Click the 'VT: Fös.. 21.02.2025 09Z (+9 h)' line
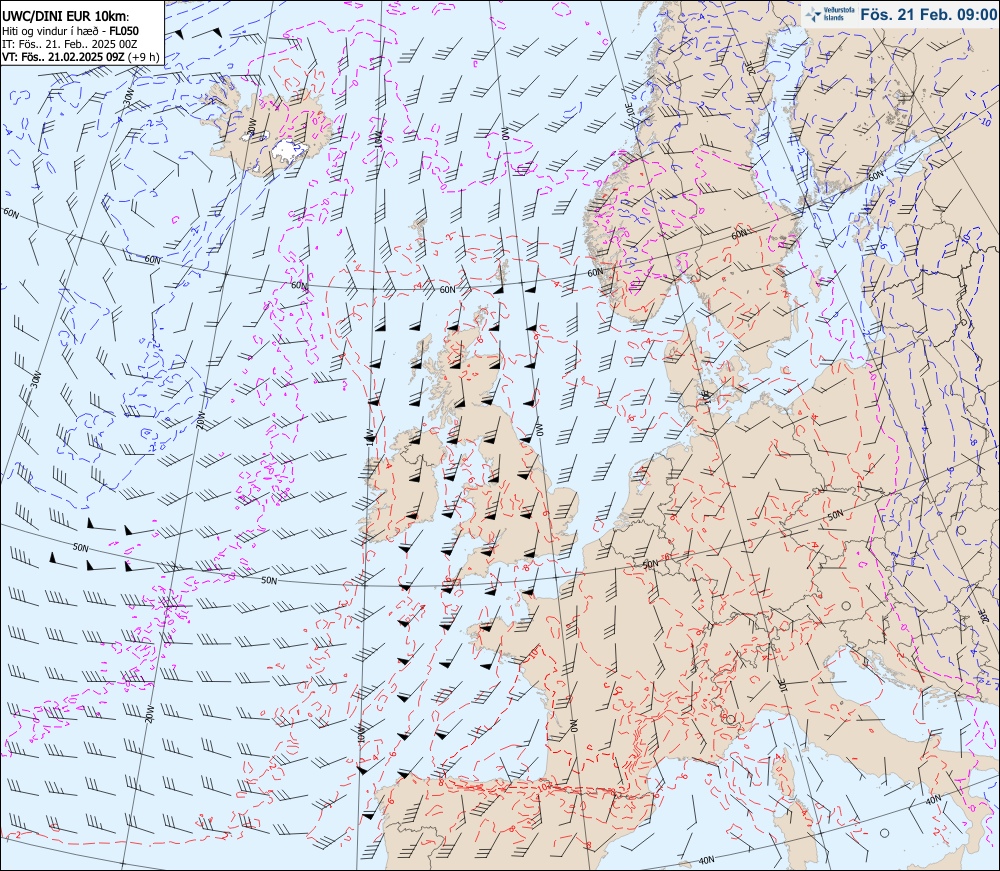The image size is (1000, 871). click(80, 57)
